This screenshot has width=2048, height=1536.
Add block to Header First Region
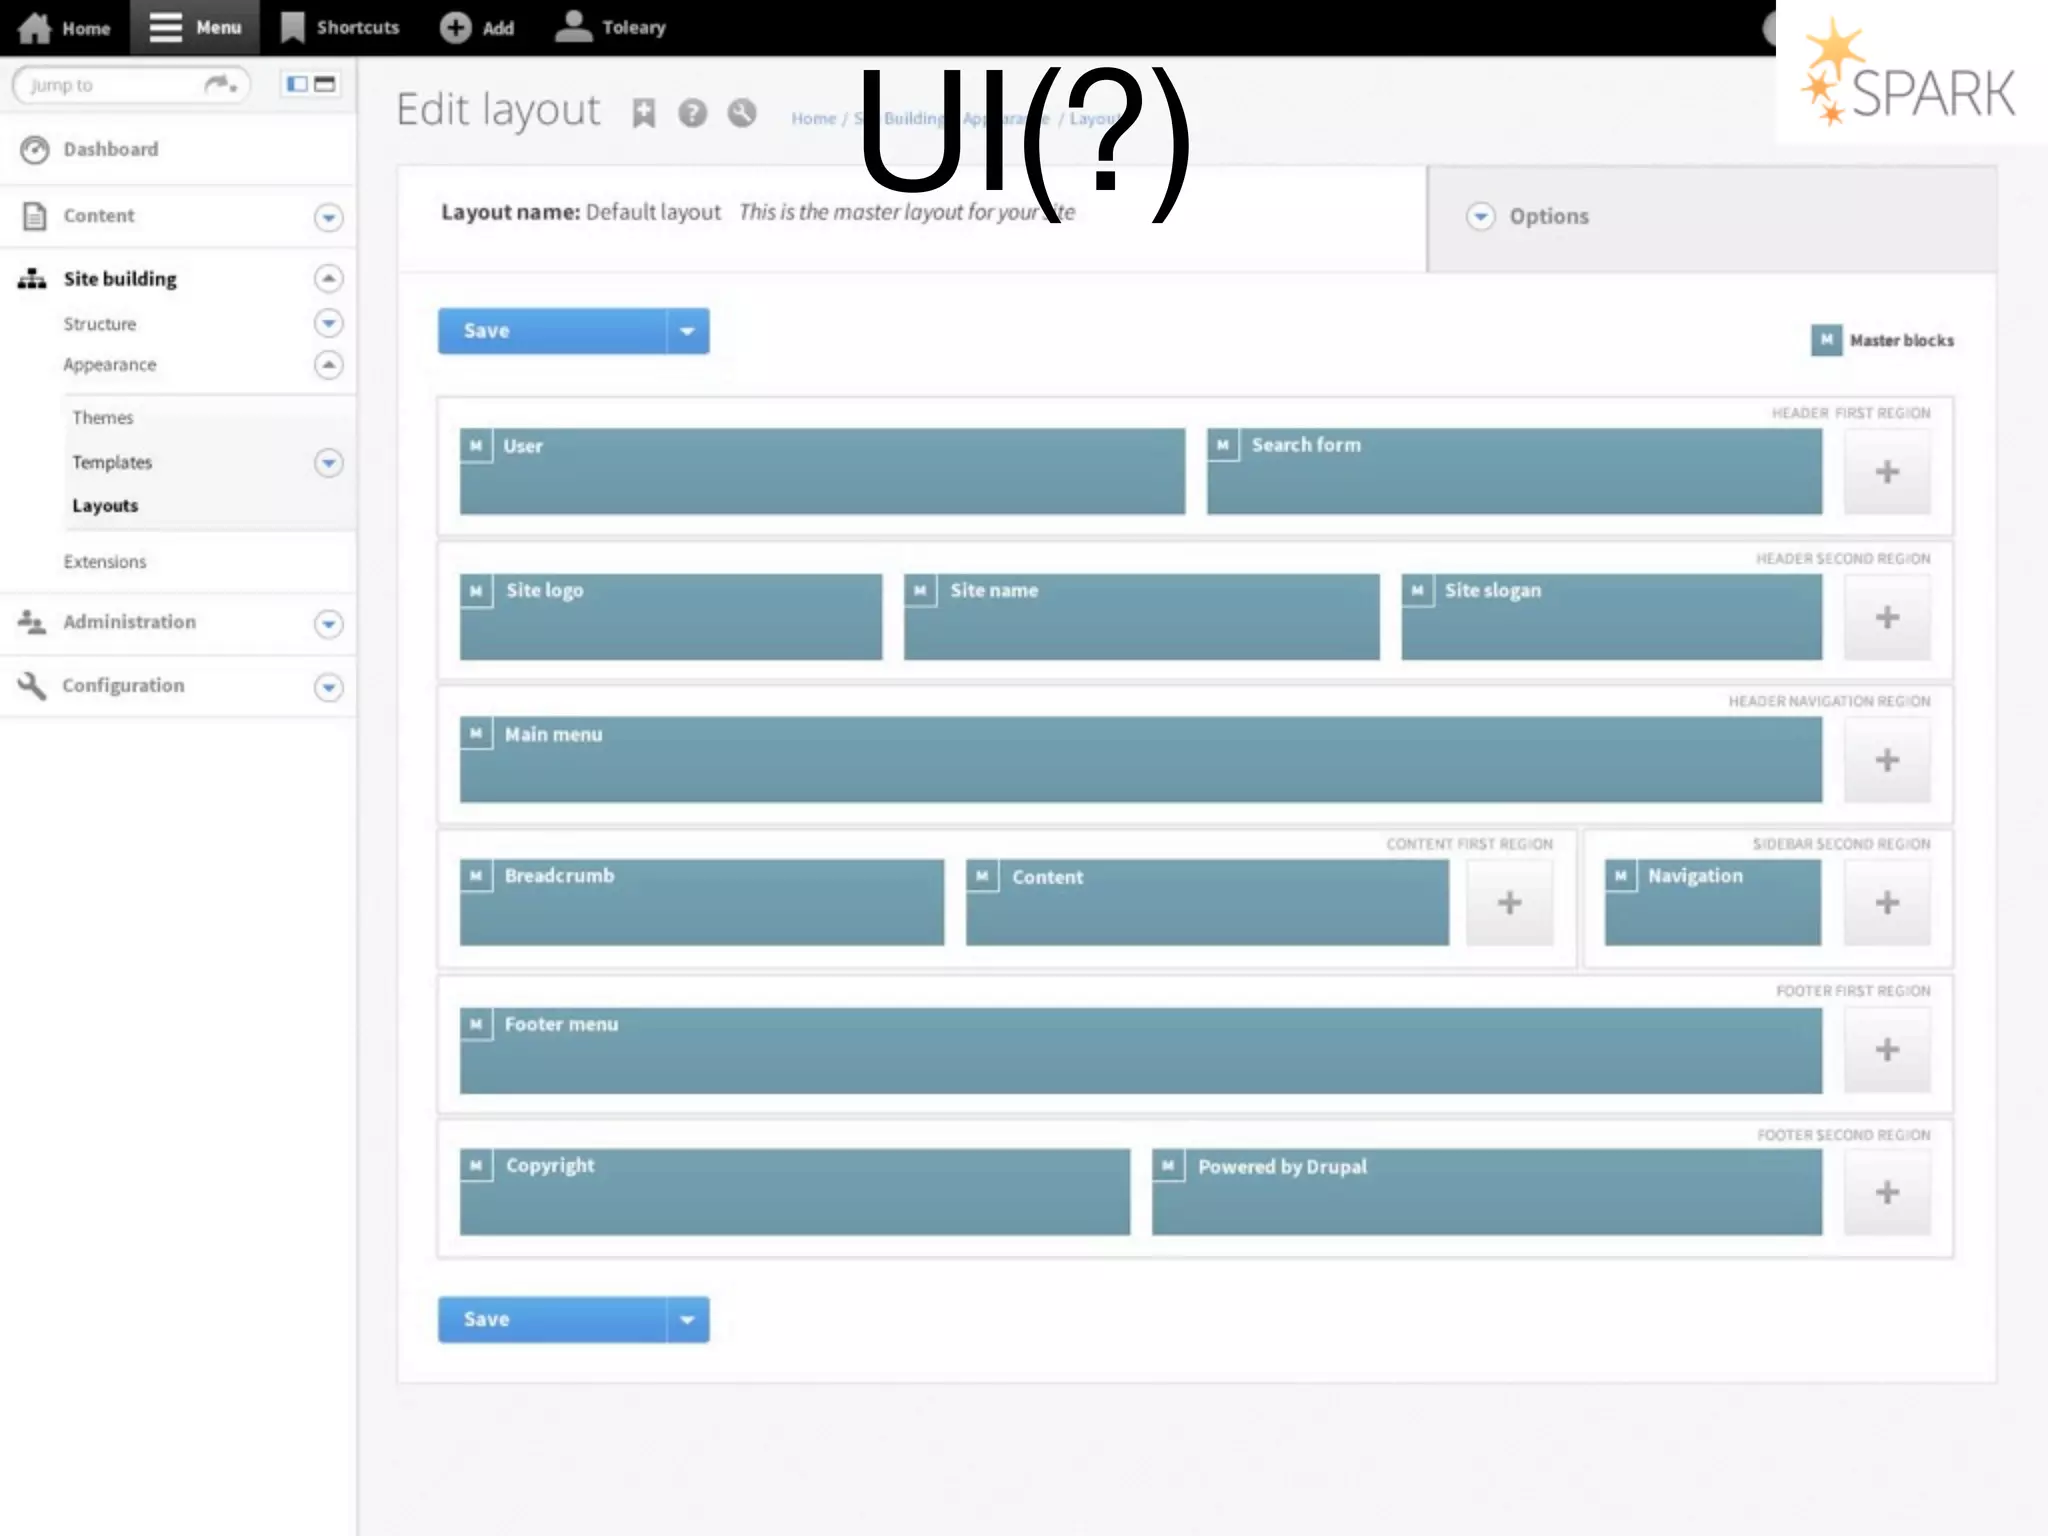[x=1887, y=472]
